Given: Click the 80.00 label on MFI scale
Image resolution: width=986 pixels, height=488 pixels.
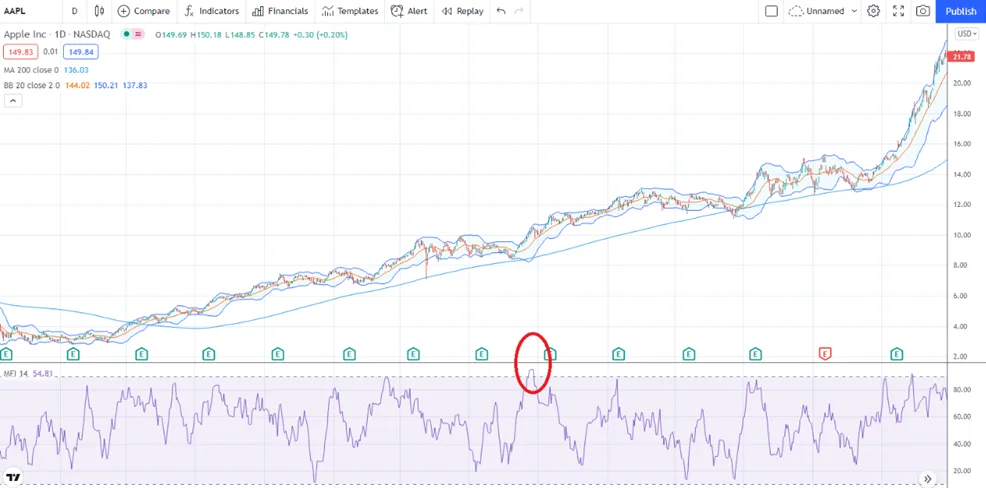Looking at the screenshot, I should 963,390.
